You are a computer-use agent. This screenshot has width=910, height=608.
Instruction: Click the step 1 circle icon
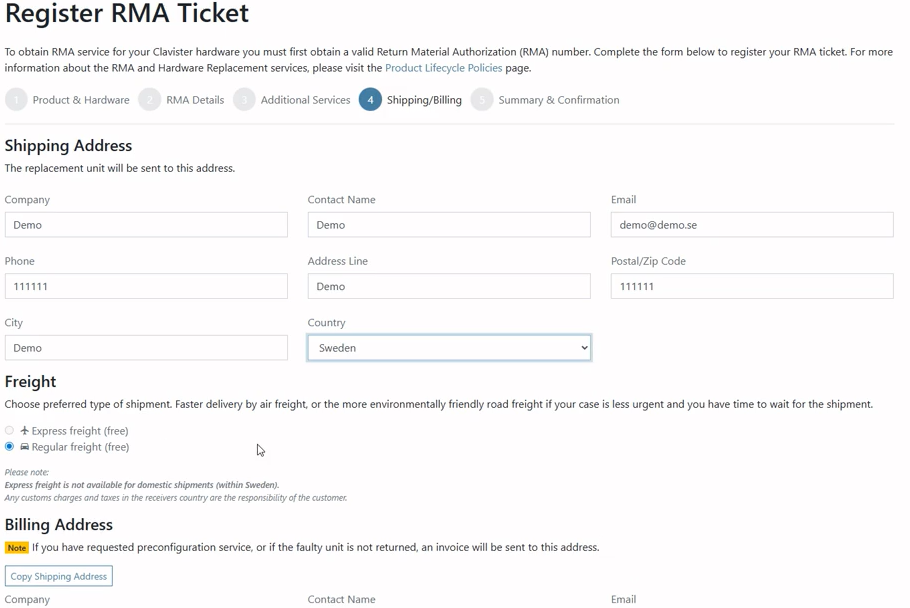16,100
